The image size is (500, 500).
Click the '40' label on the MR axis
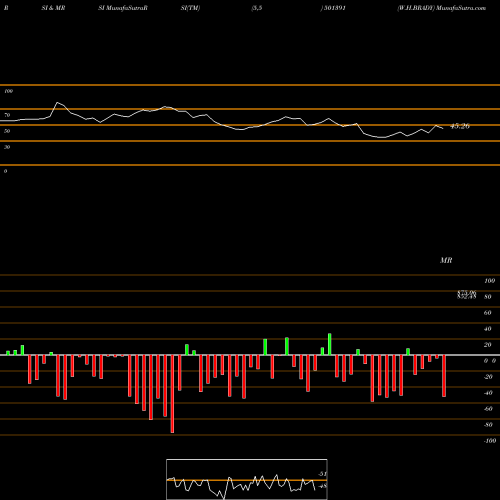(488, 329)
